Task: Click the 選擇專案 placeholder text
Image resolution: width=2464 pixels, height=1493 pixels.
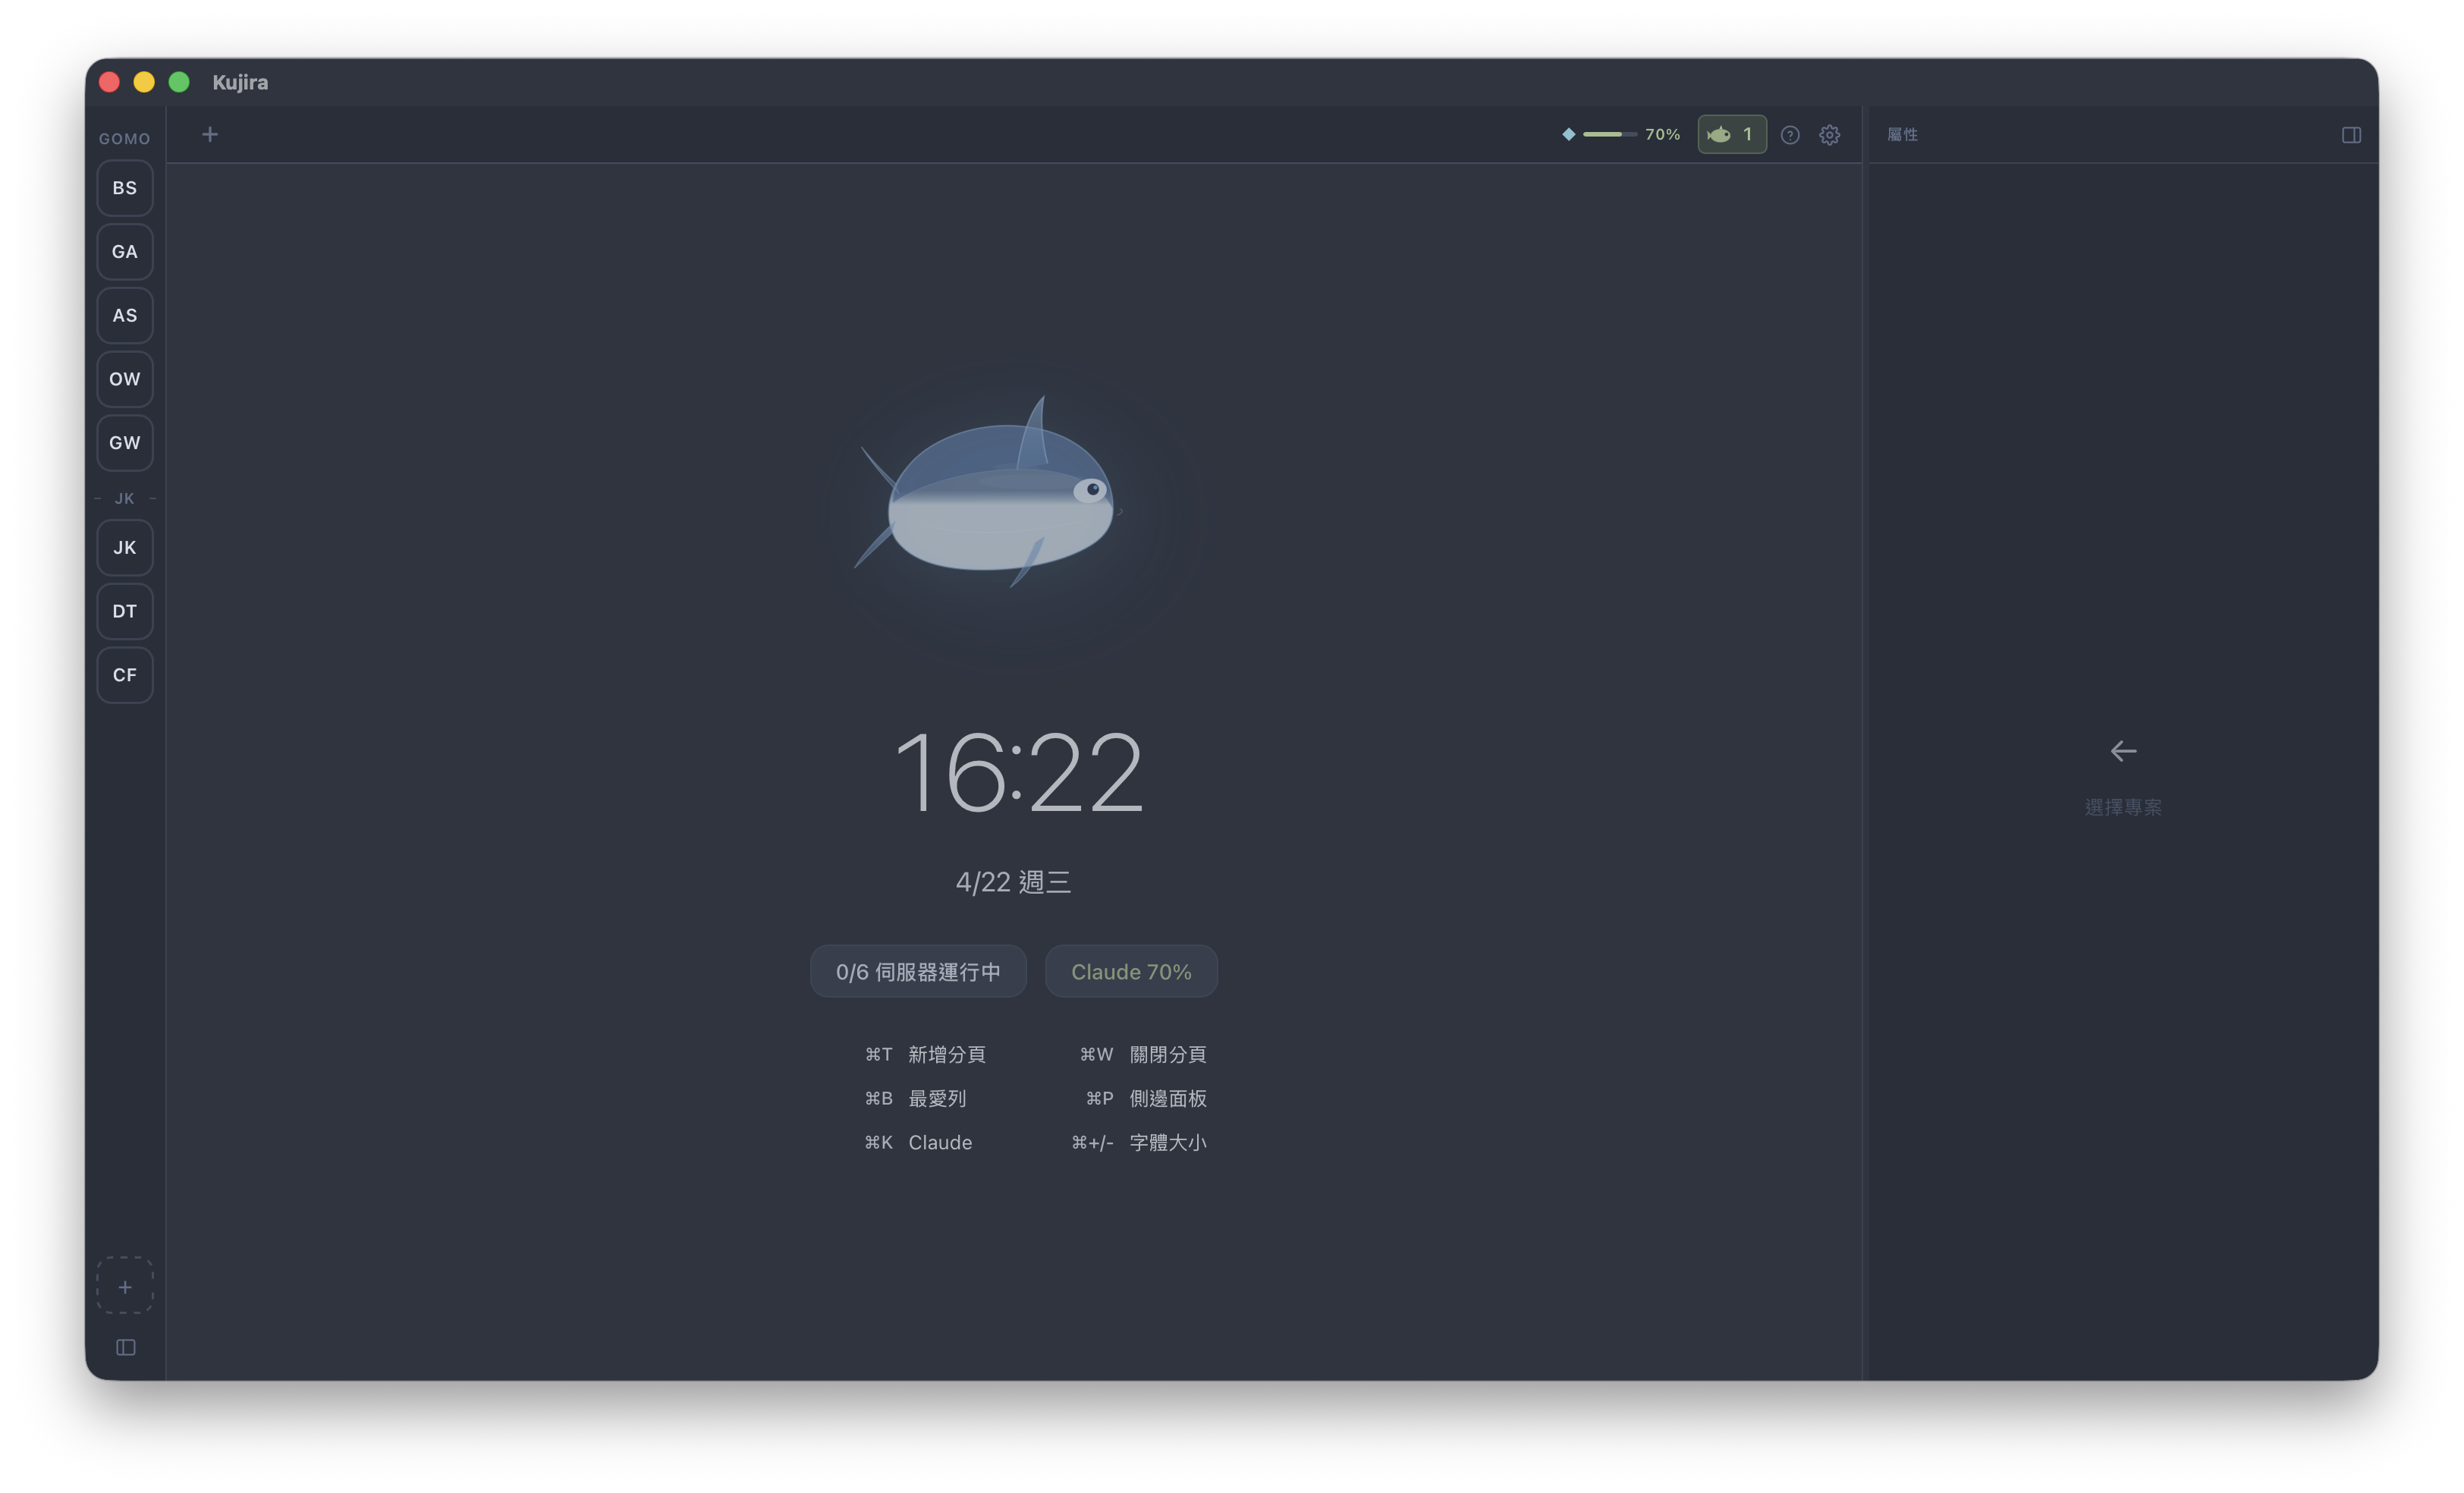Action: click(x=2123, y=807)
